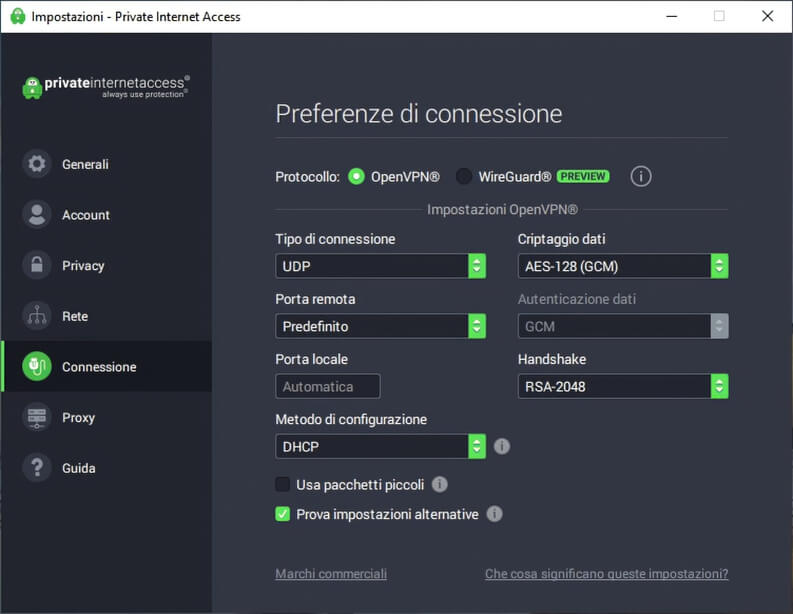Go to the Generali settings tab
The width and height of the screenshot is (793, 614).
click(107, 164)
